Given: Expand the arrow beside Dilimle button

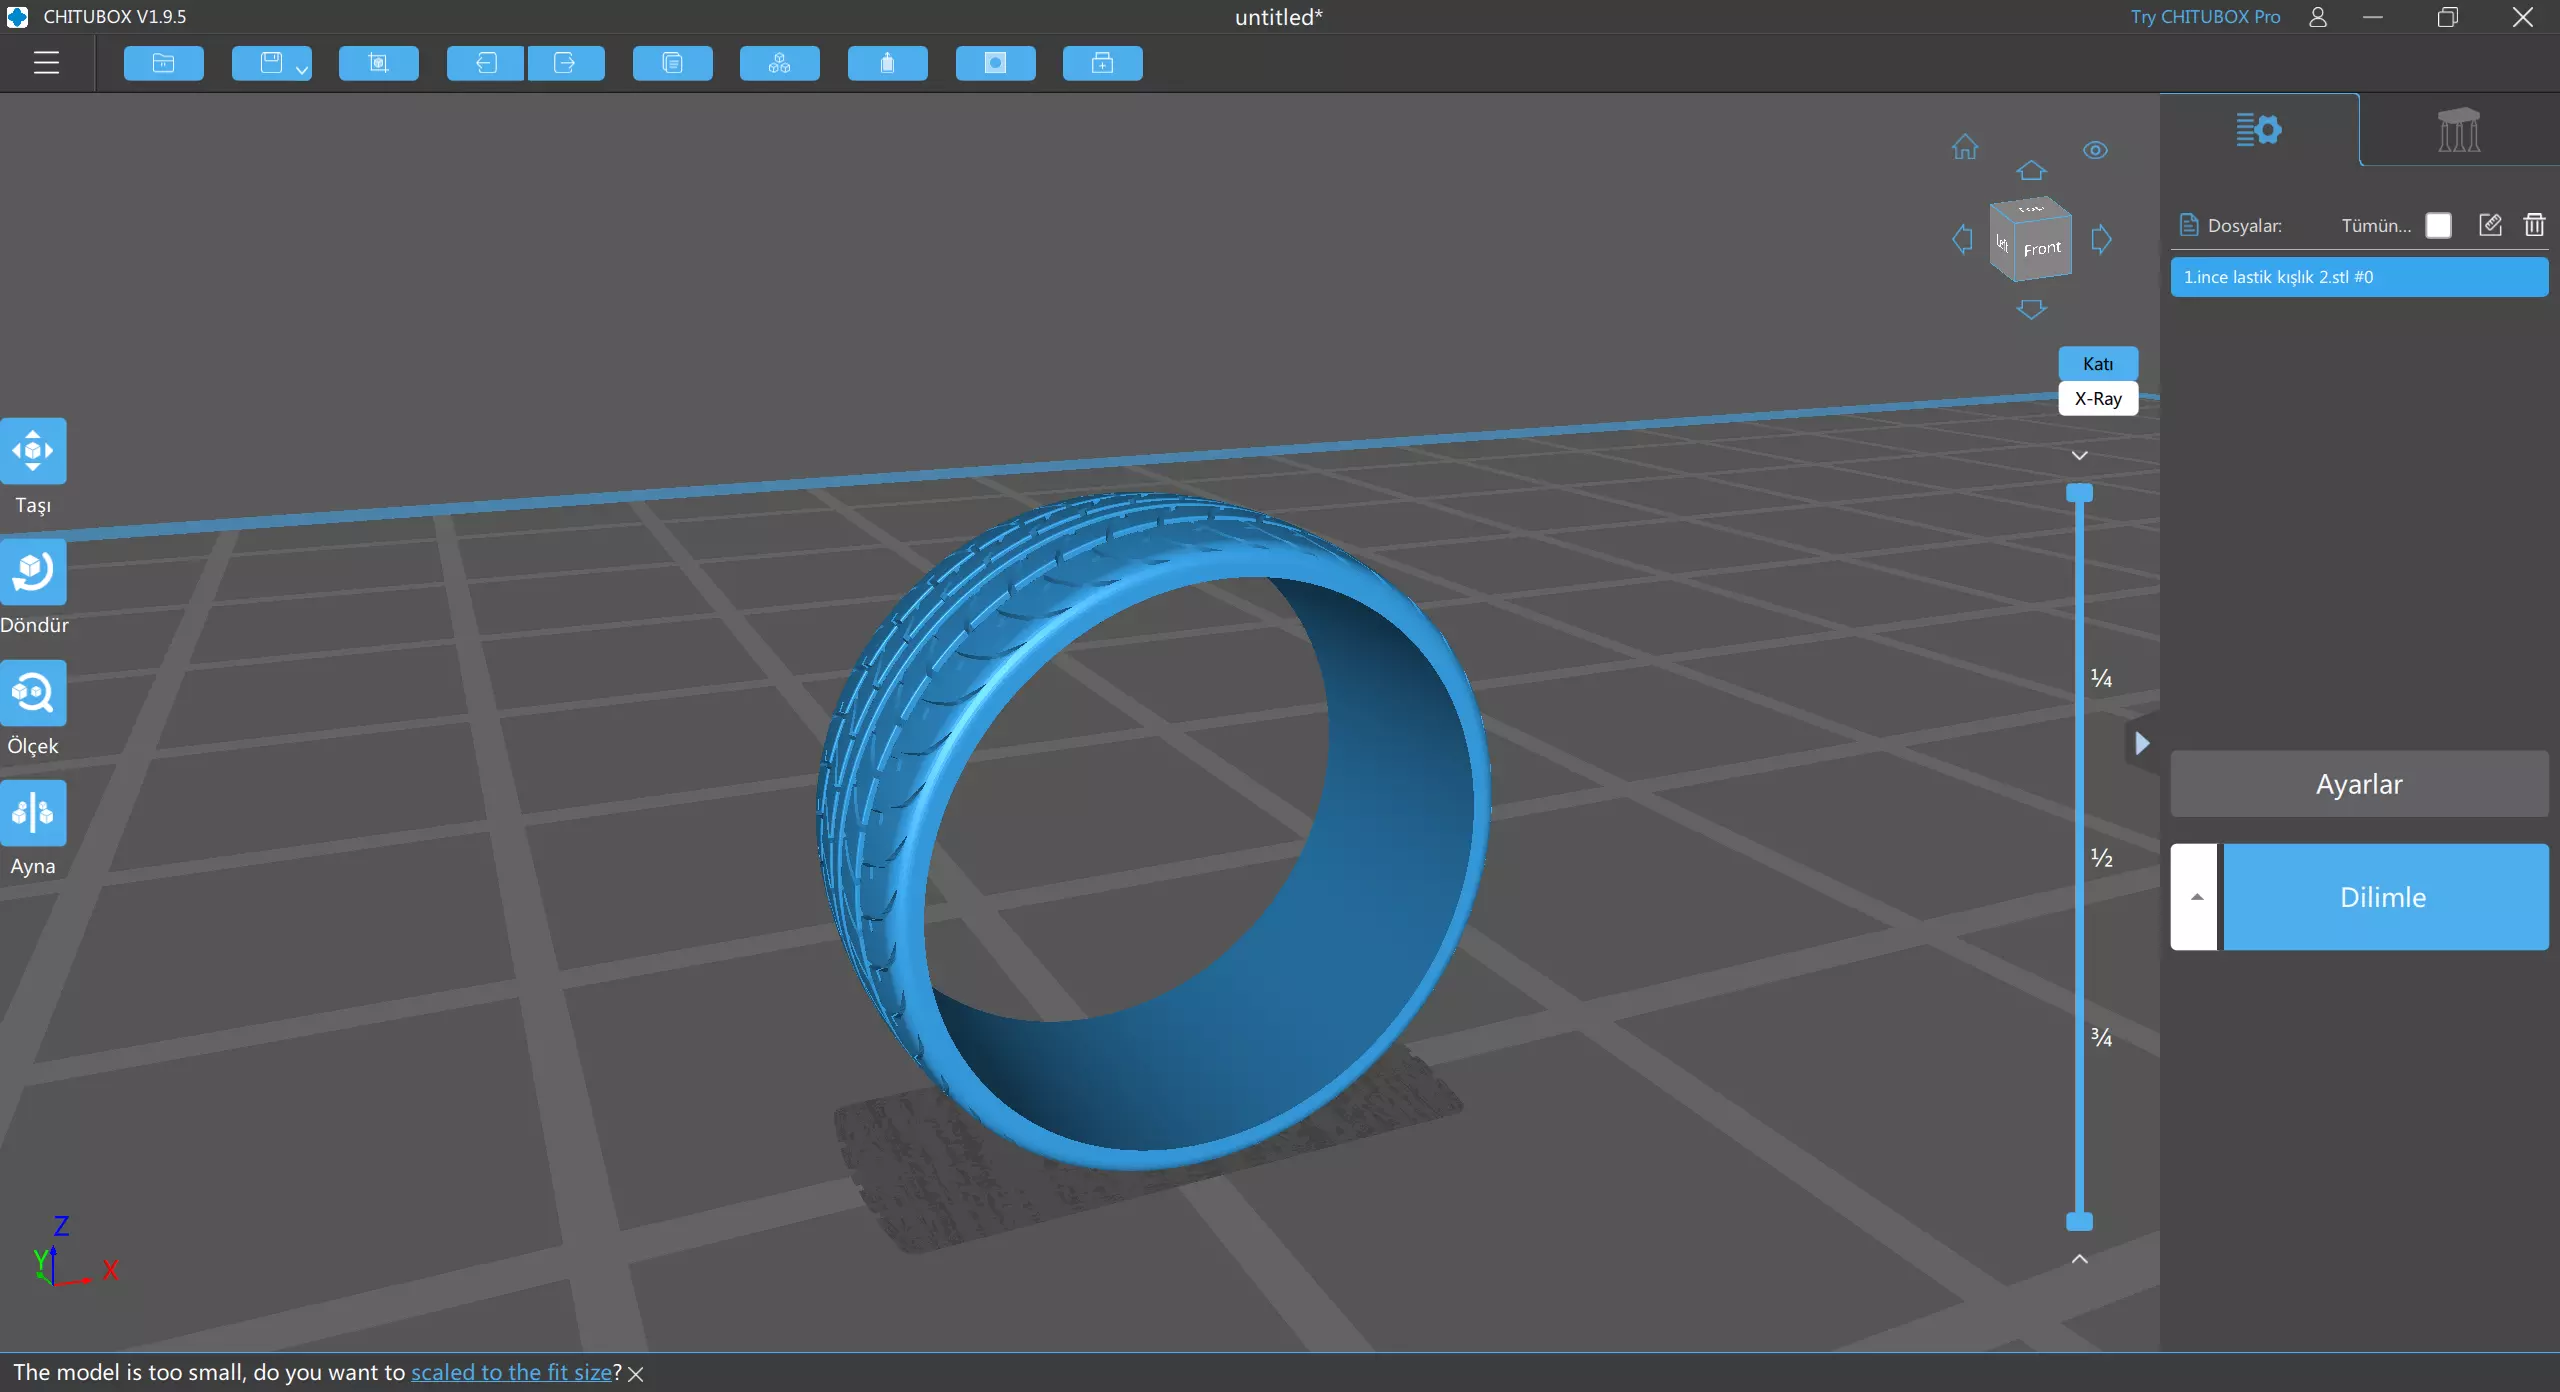Looking at the screenshot, I should 2196,897.
